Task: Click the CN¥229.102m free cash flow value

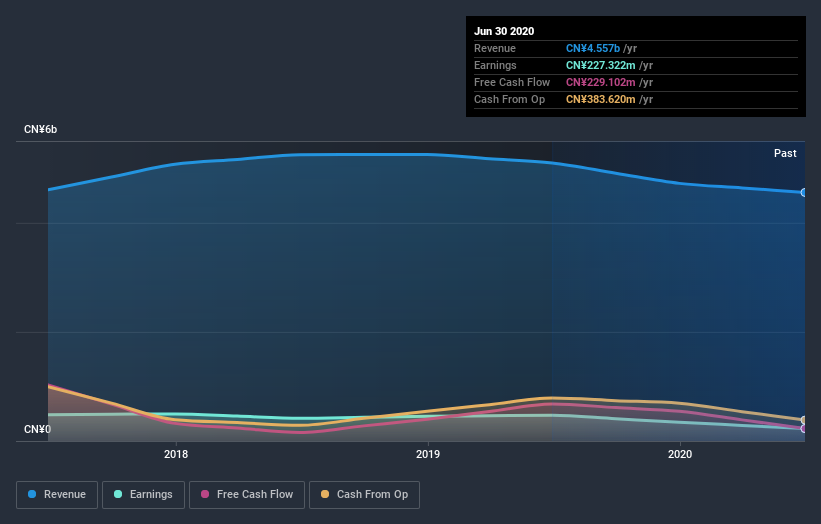Action: pos(601,82)
